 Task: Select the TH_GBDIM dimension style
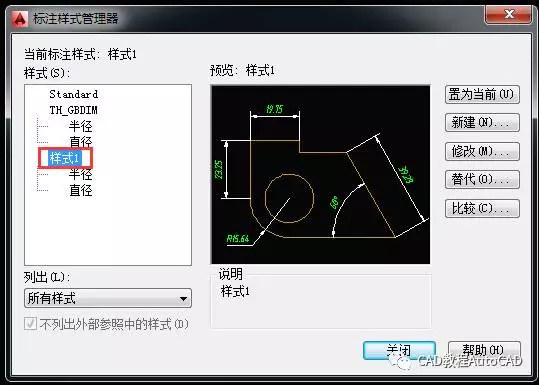[73, 110]
